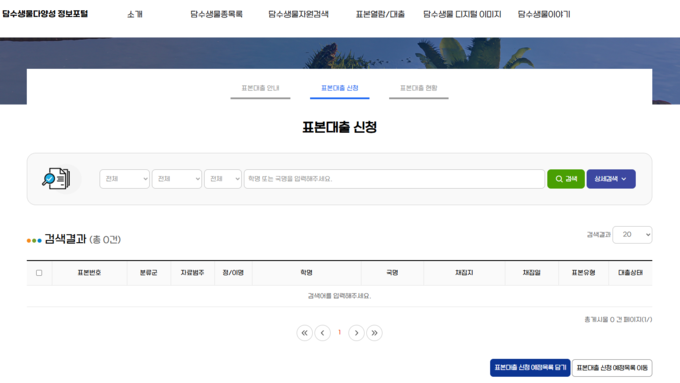Open the 담수생물종목록 menu
This screenshot has width=680, height=383.
(x=216, y=14)
